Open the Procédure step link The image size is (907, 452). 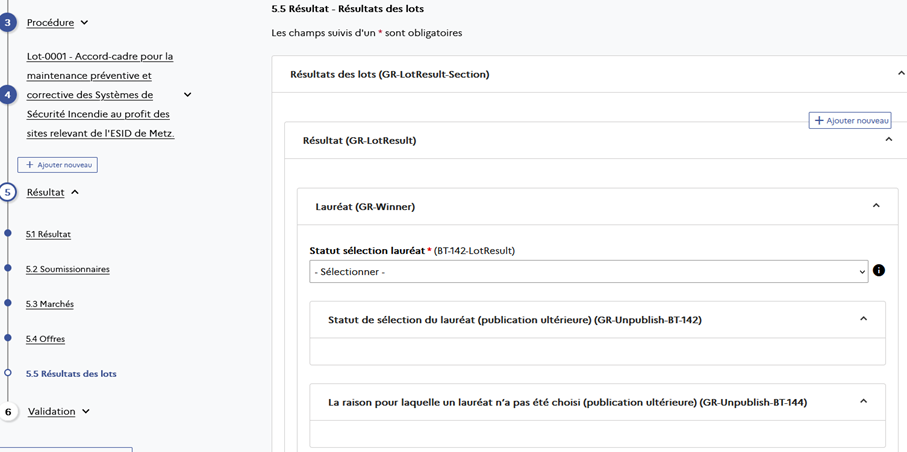pos(50,23)
